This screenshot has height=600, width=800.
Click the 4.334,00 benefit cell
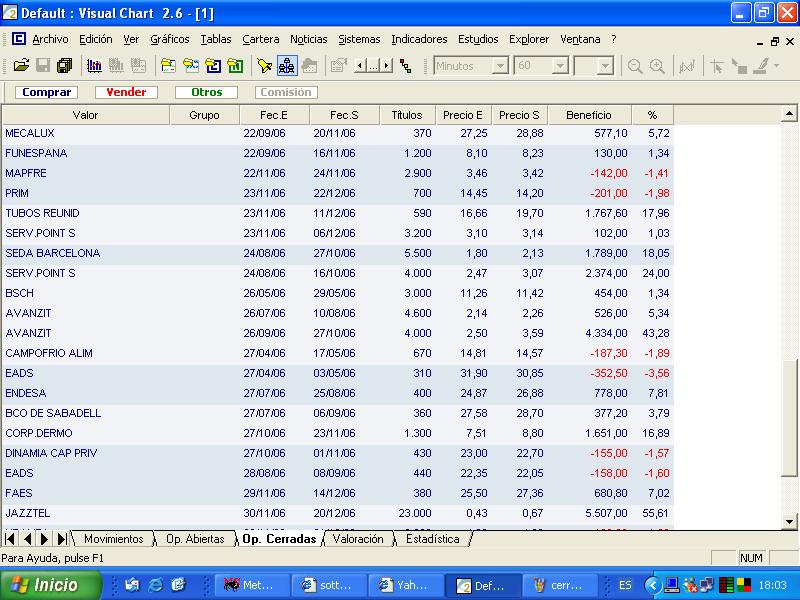606,333
